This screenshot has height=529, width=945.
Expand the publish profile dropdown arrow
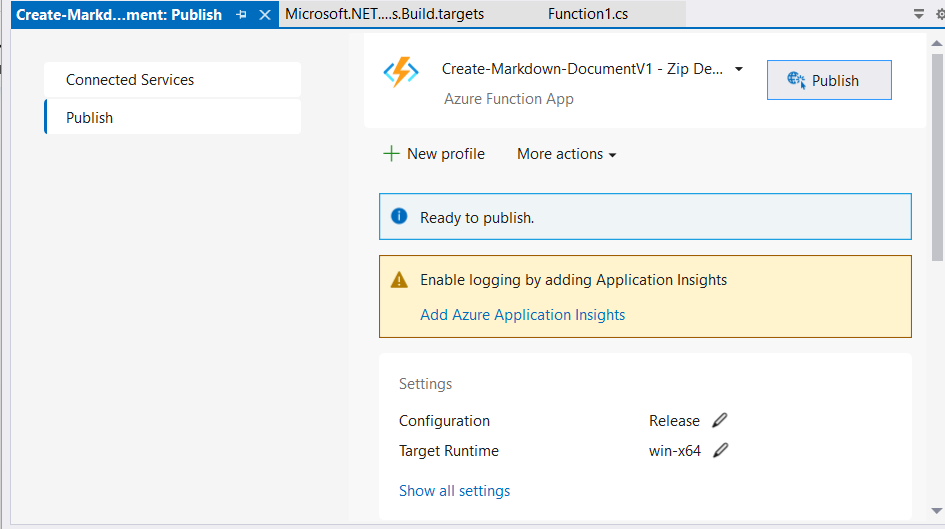pyautogui.click(x=739, y=69)
